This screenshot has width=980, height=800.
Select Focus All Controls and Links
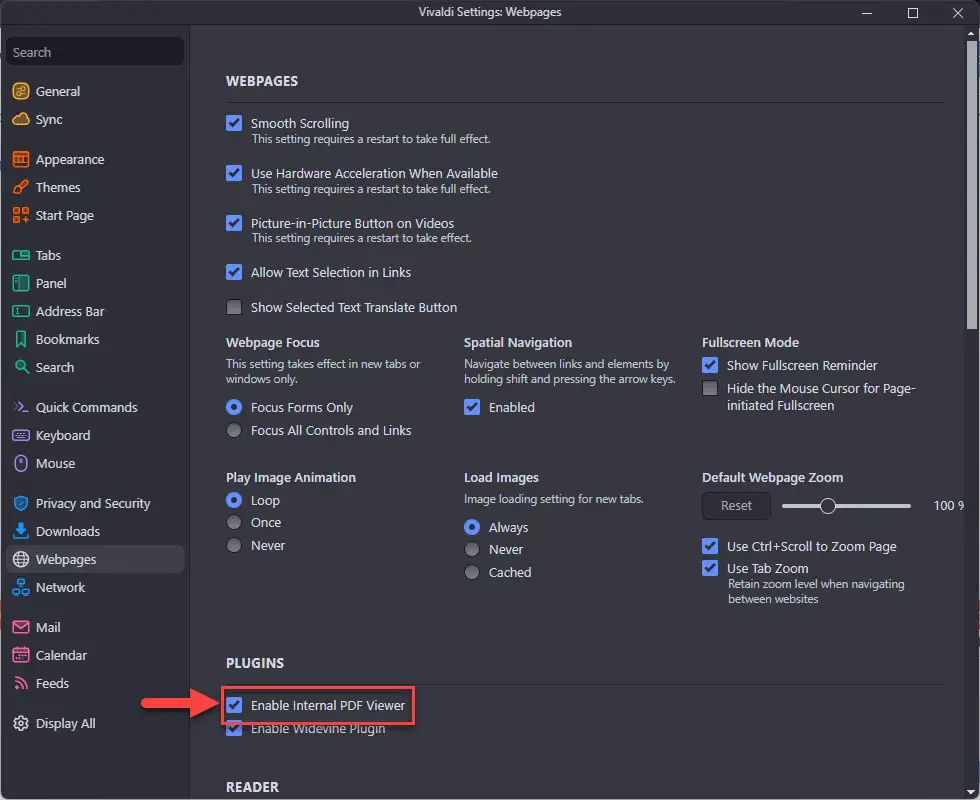click(x=234, y=431)
